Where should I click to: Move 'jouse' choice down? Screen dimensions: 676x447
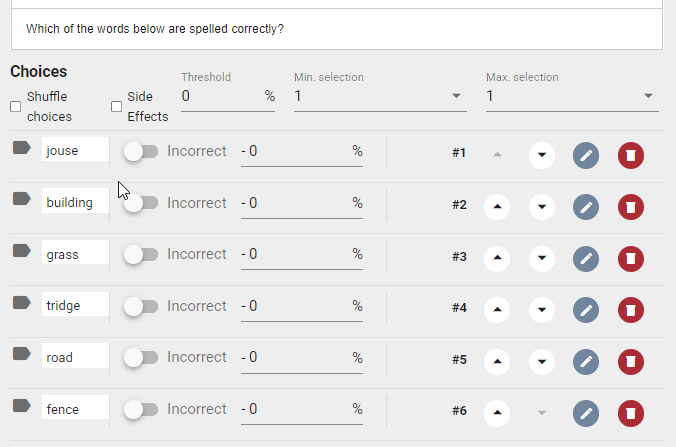click(x=542, y=155)
